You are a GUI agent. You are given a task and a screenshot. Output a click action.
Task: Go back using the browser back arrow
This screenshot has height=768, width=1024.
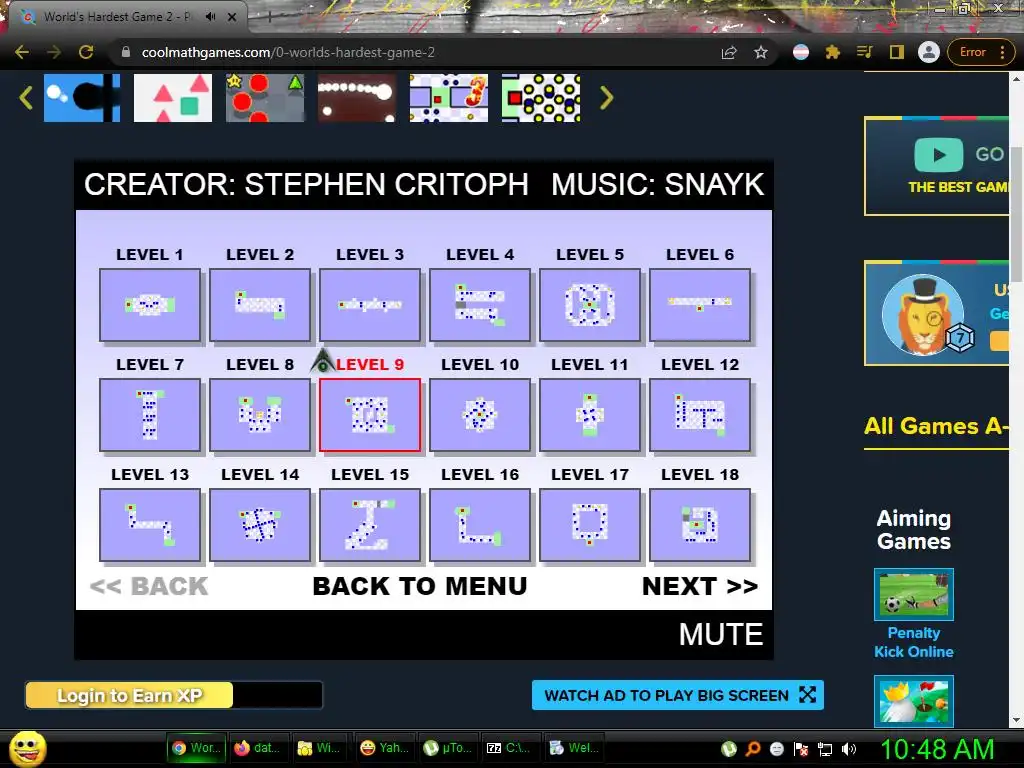(22, 52)
